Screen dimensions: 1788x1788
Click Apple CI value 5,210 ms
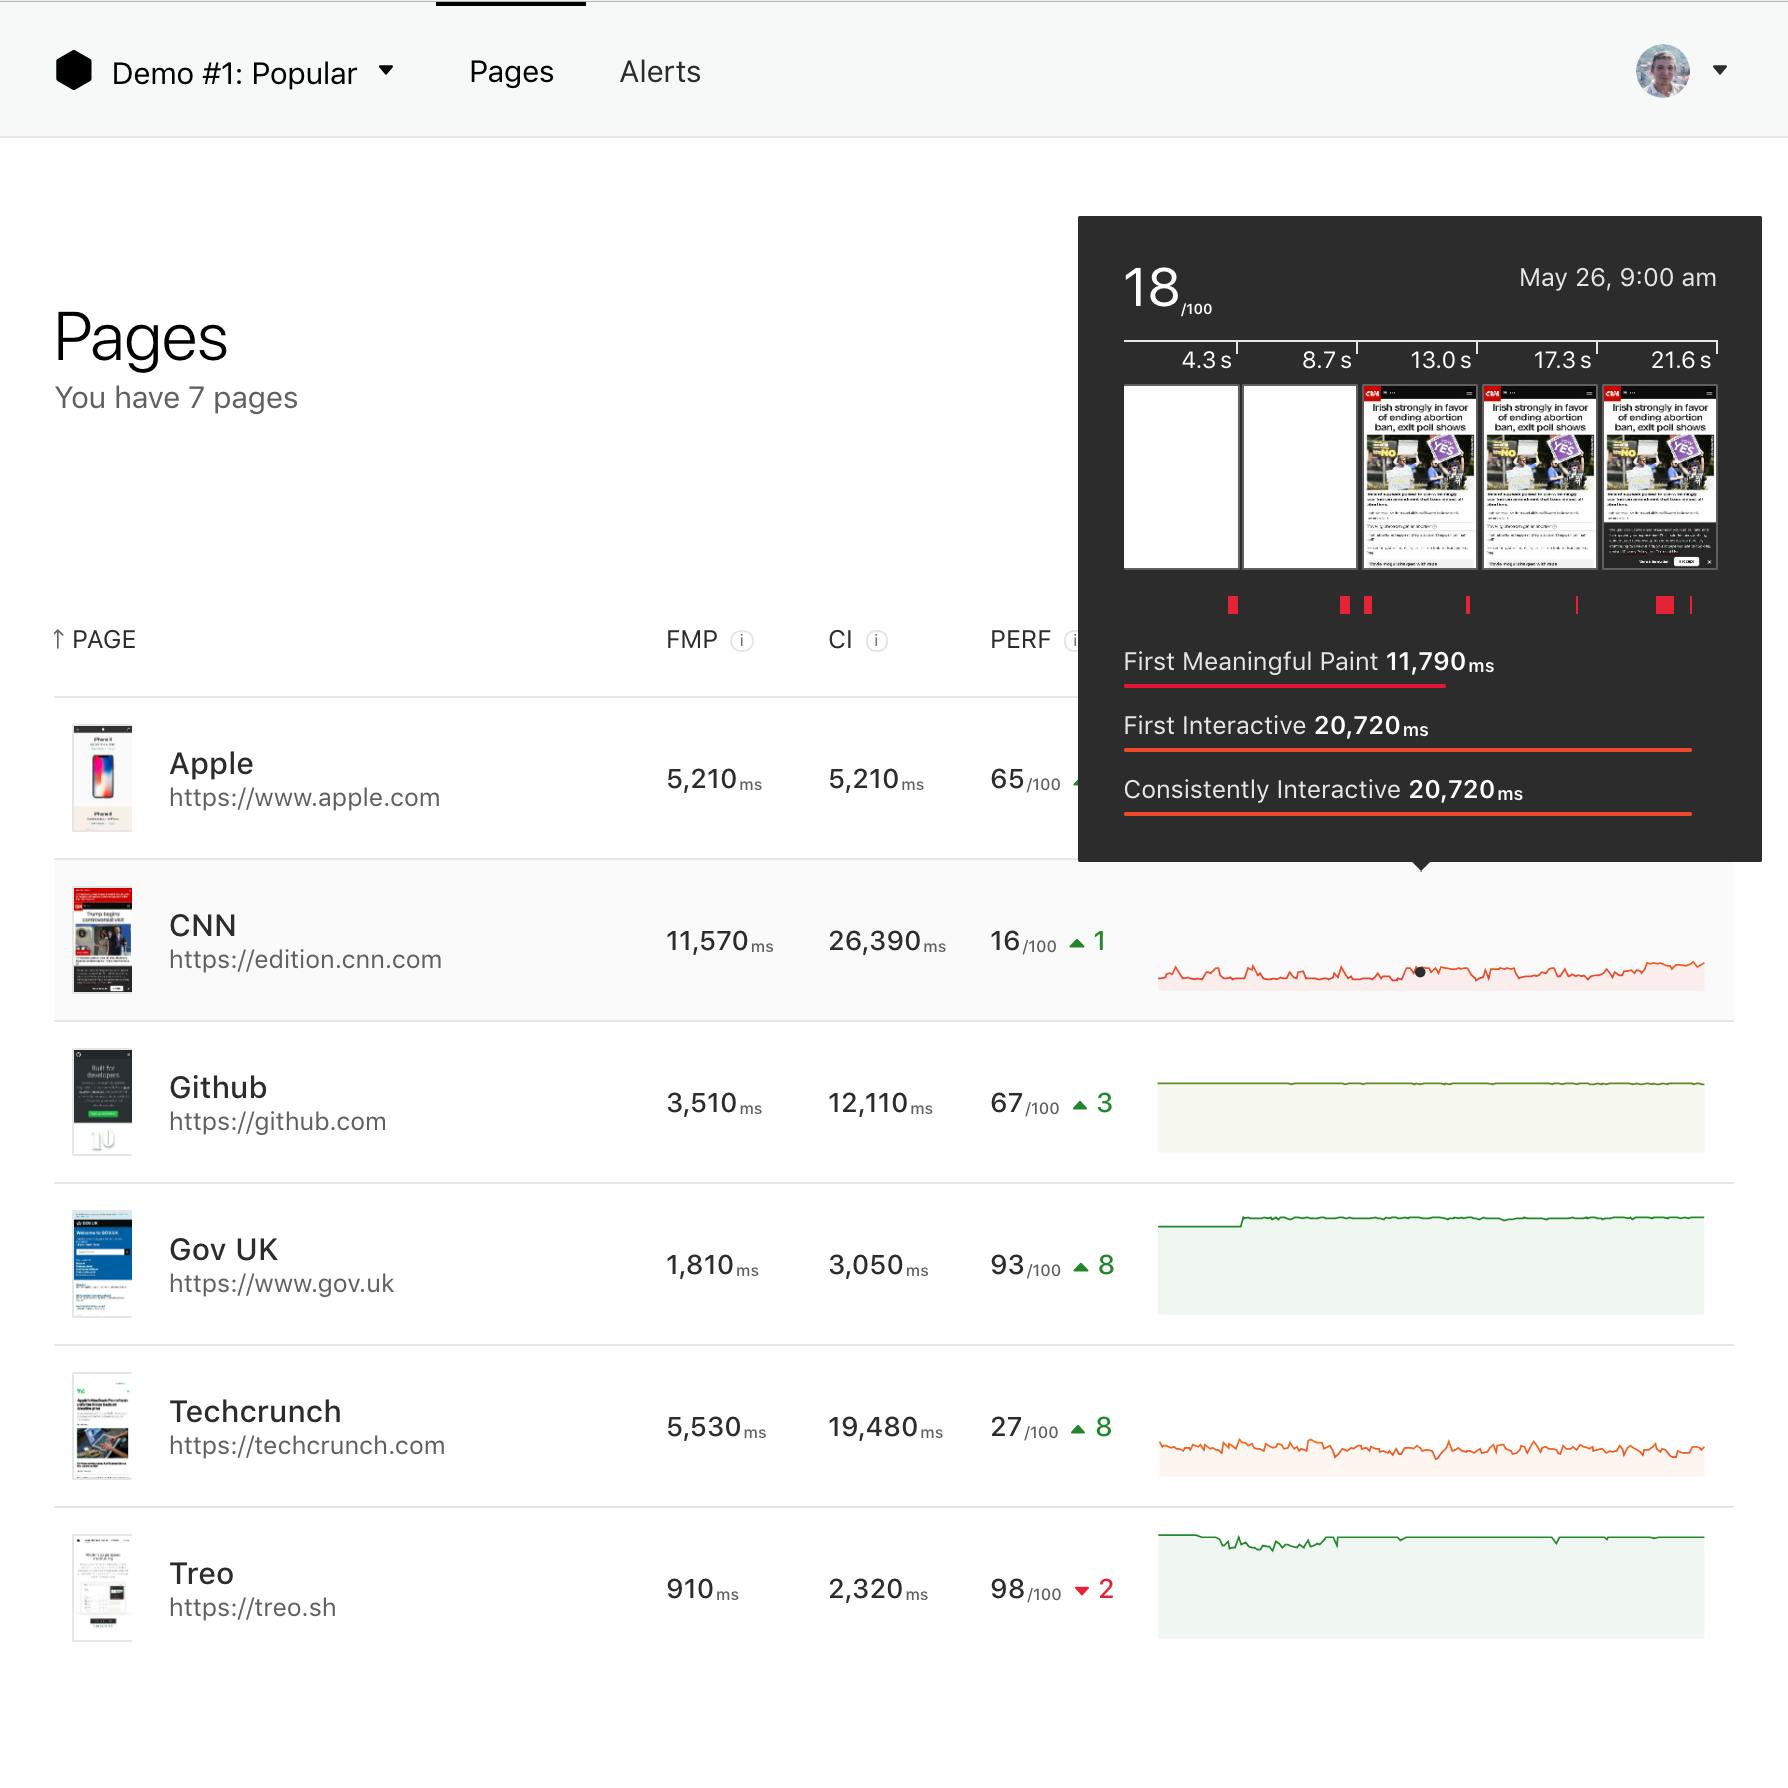(x=876, y=780)
